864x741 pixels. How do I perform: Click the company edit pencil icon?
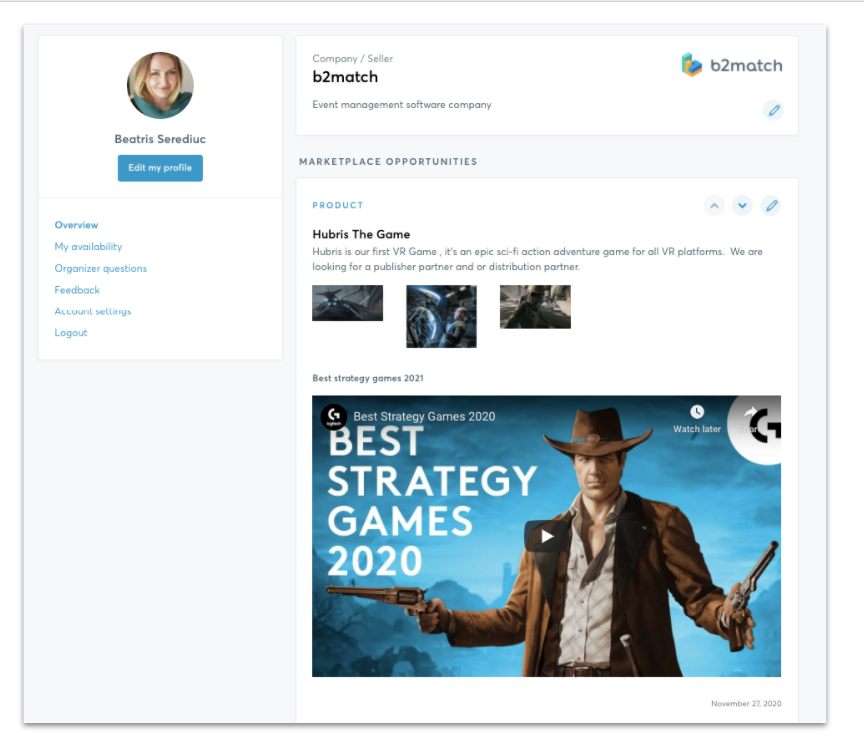(773, 110)
